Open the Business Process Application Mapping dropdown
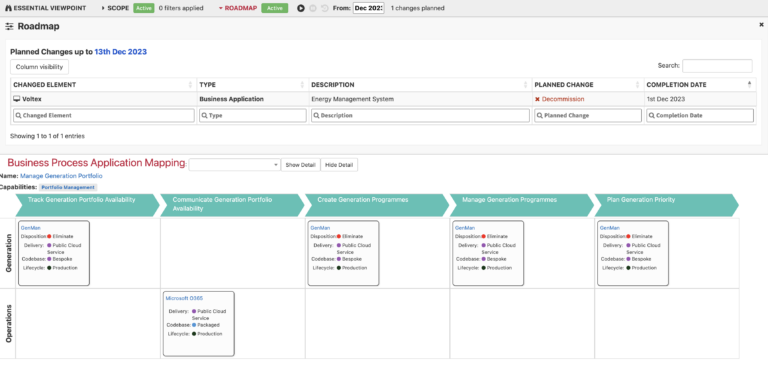 tap(234, 165)
